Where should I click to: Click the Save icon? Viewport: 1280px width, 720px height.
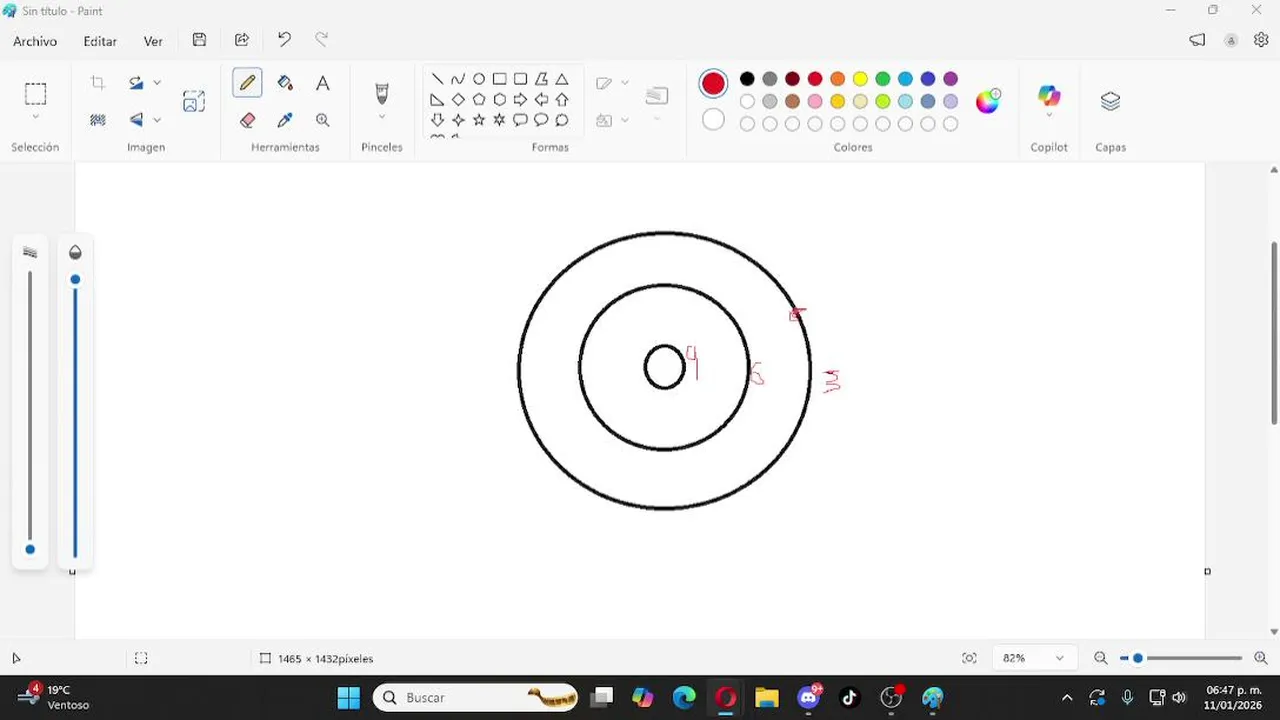coord(199,40)
